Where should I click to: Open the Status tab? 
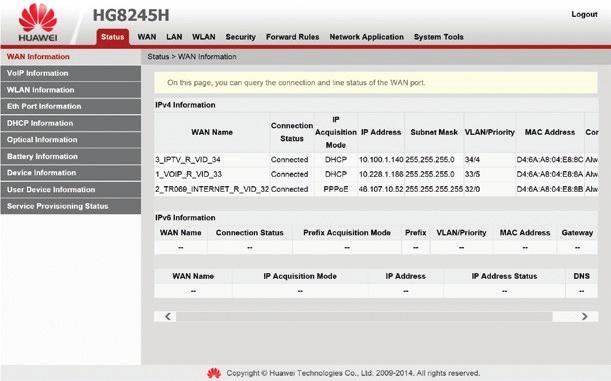pyautogui.click(x=112, y=37)
